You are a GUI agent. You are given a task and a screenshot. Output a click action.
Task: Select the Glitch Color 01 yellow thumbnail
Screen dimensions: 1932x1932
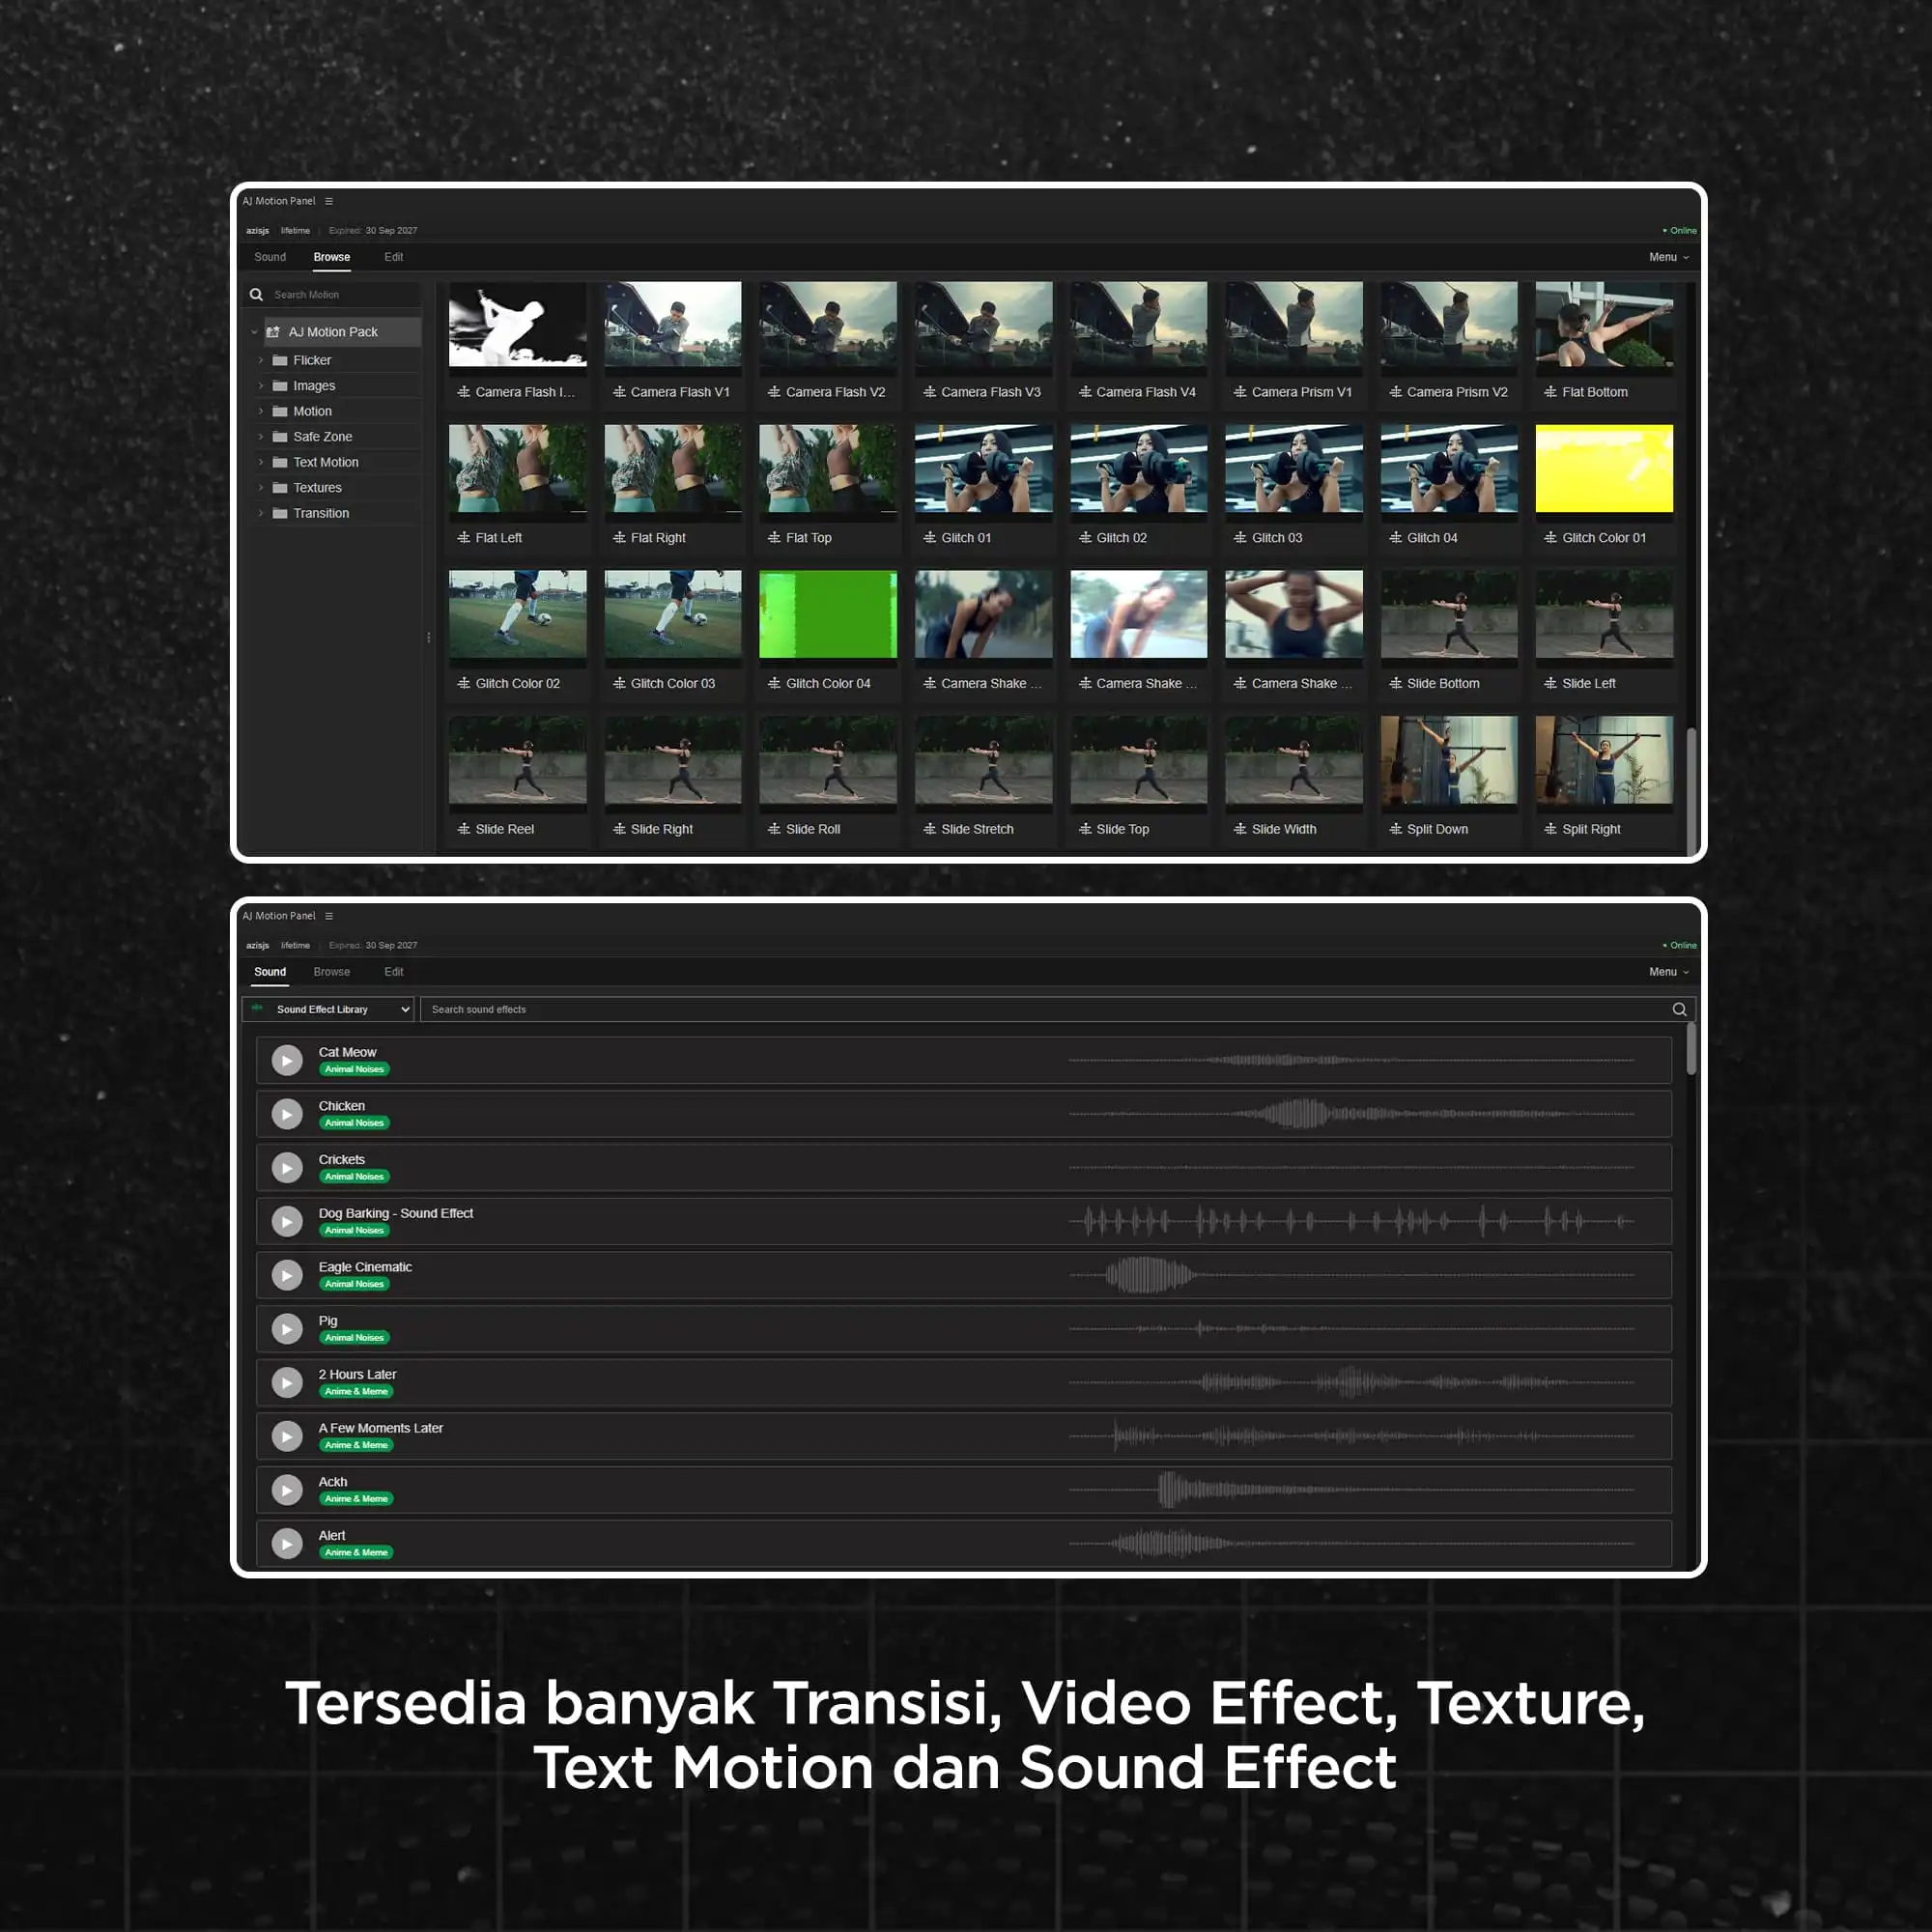[x=1604, y=469]
